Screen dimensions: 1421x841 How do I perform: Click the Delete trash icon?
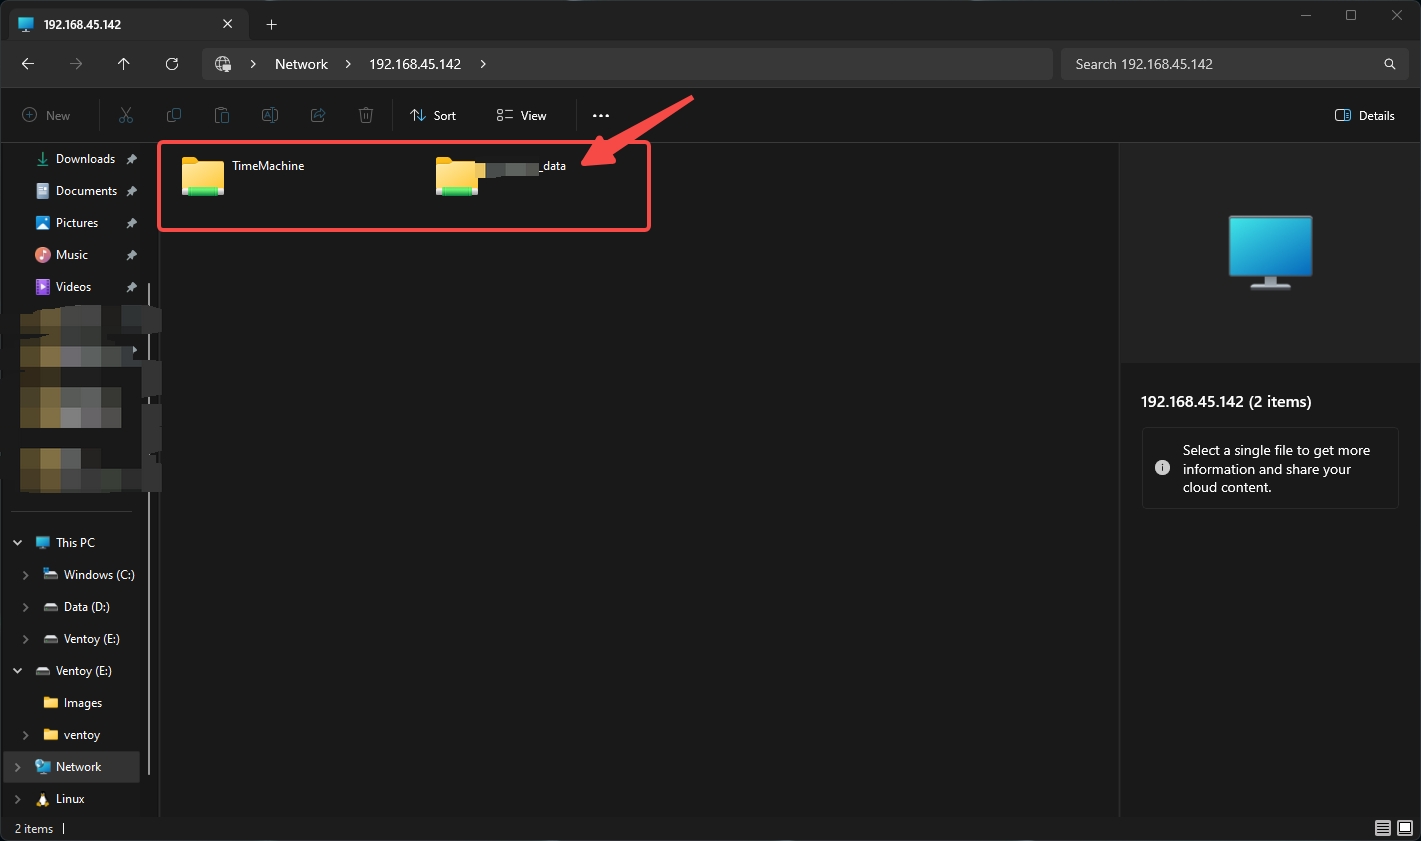pyautogui.click(x=366, y=116)
